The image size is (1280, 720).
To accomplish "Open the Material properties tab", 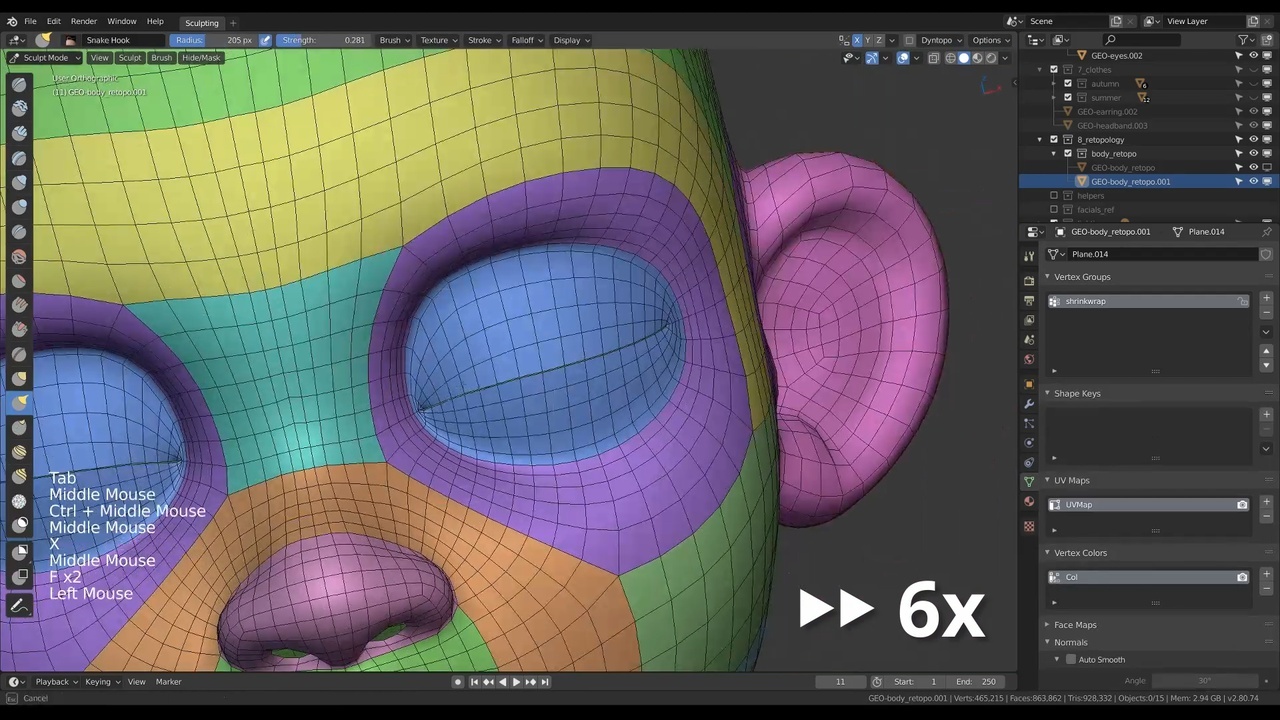I will [1029, 502].
